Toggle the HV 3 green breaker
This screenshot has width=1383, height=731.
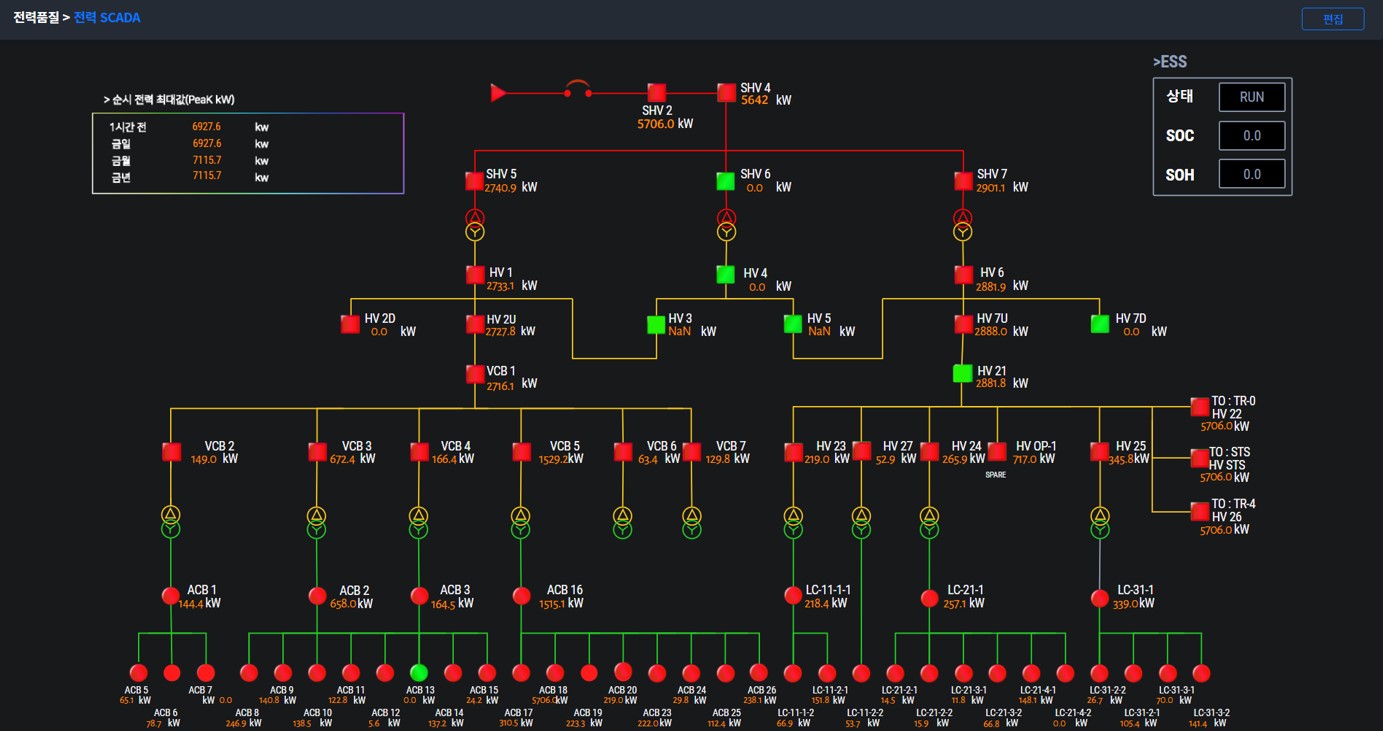click(656, 324)
